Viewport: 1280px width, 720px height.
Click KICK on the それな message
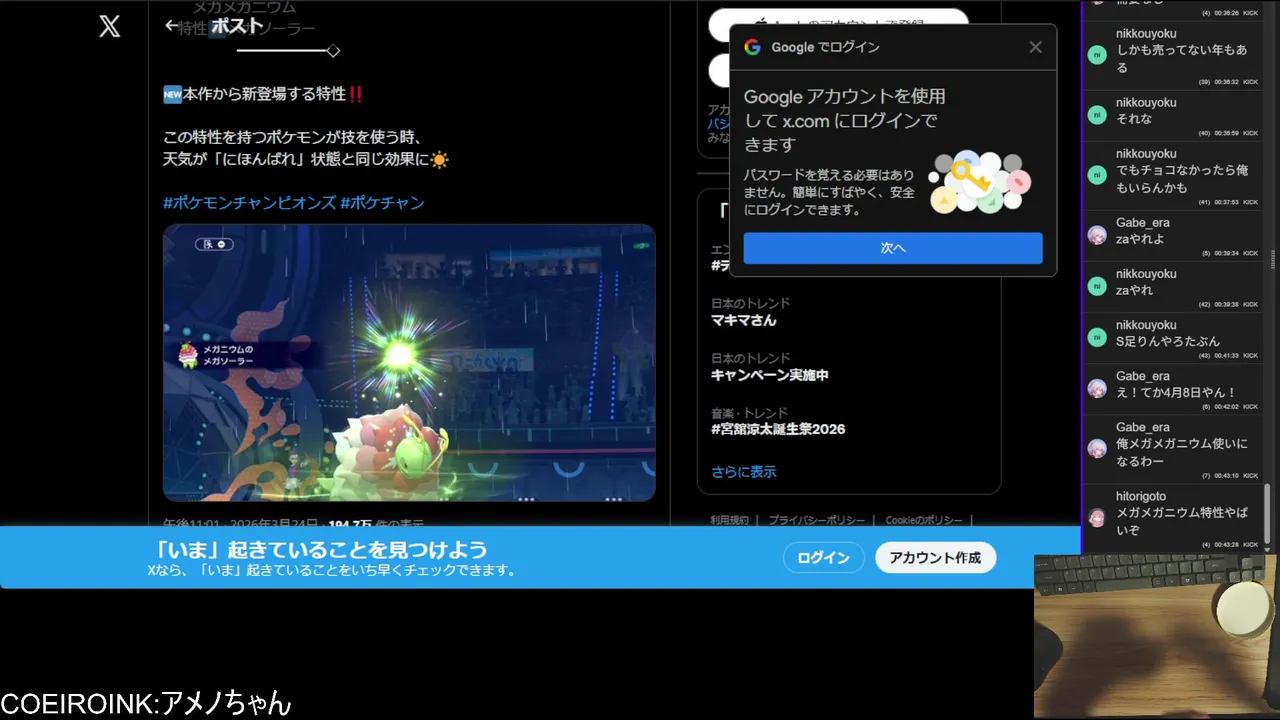(1250, 133)
